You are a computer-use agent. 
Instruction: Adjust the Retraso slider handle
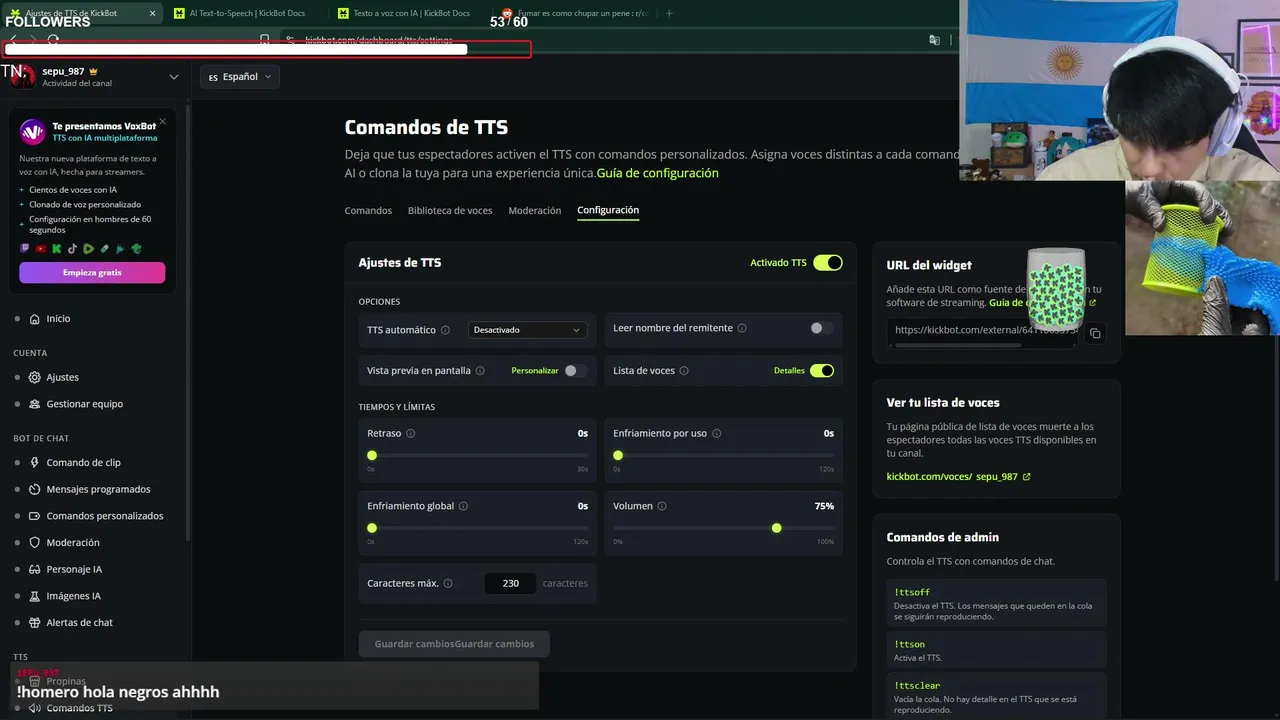[x=372, y=455]
